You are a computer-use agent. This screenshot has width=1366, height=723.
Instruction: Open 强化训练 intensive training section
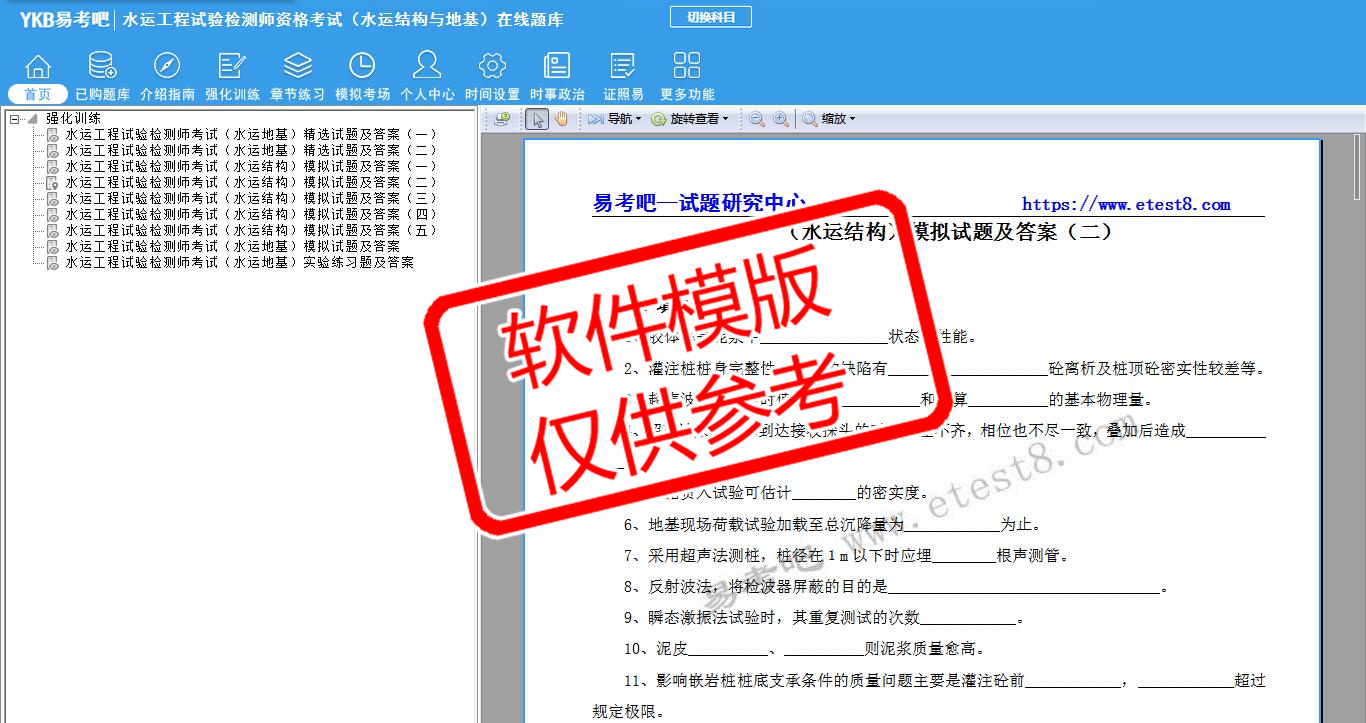coord(232,77)
